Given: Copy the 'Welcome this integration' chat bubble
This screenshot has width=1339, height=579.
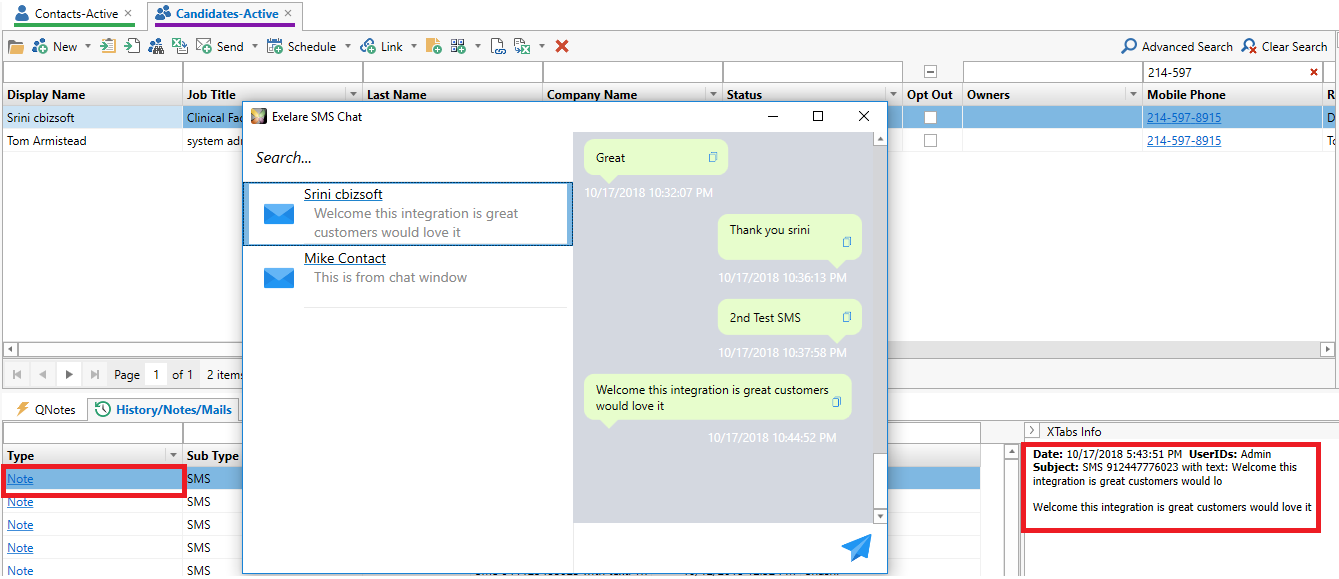Looking at the screenshot, I should point(837,402).
